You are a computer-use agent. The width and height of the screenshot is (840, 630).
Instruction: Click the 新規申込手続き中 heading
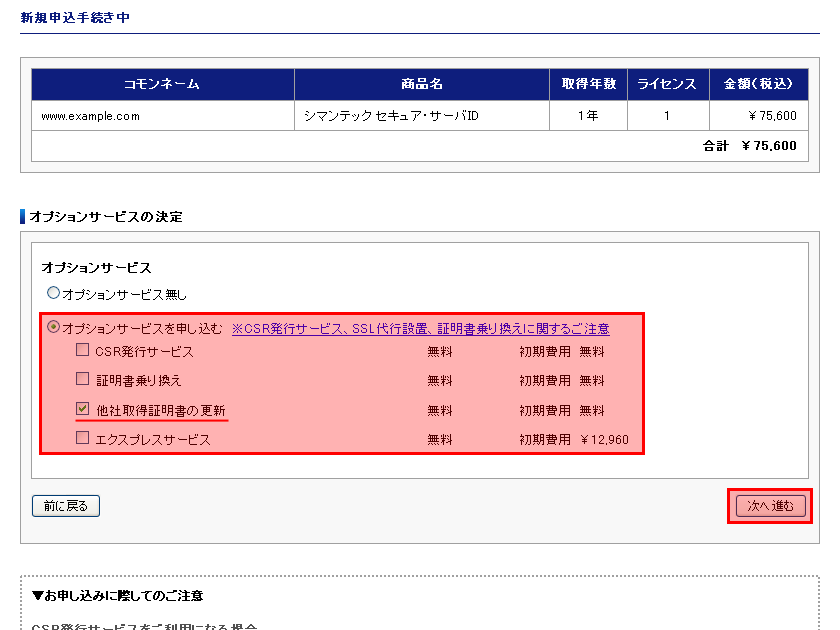[75, 18]
